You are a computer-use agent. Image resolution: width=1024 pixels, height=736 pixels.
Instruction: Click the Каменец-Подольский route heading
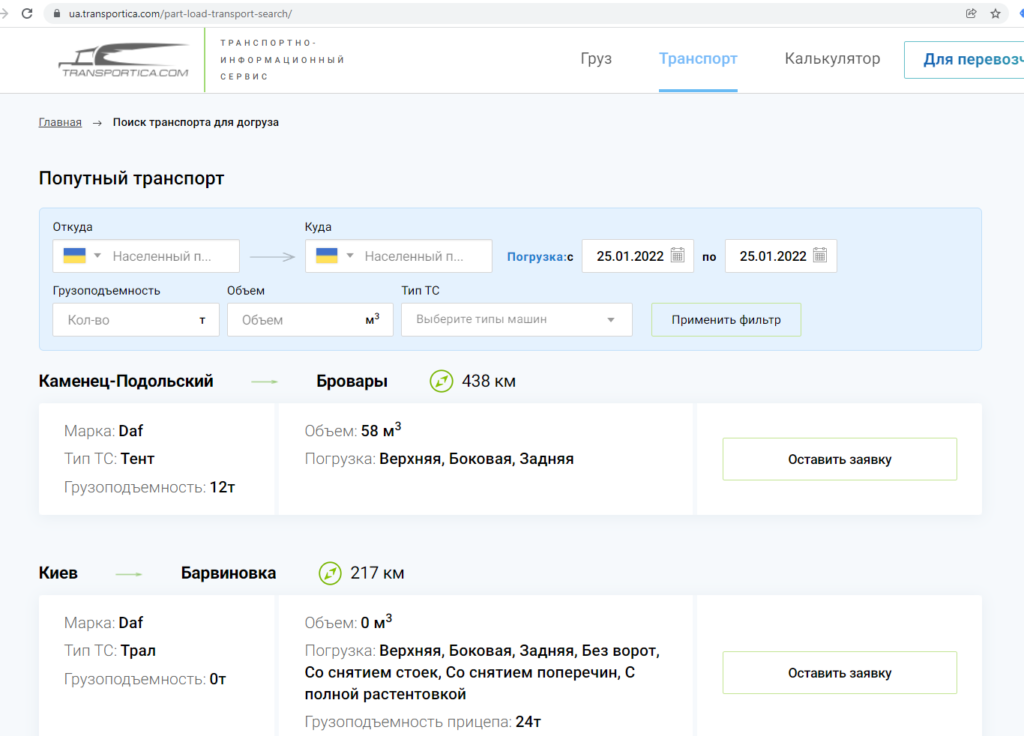(x=126, y=381)
